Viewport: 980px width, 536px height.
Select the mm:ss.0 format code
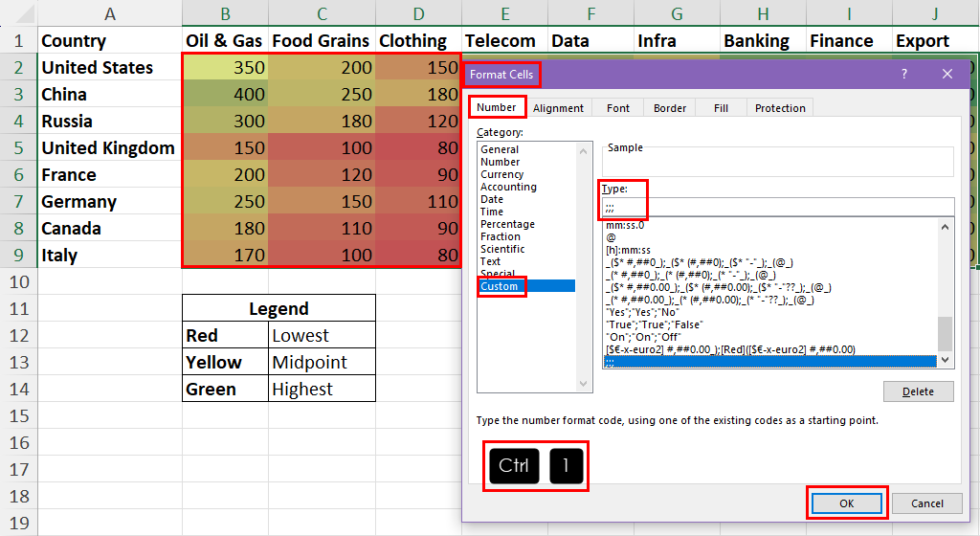(x=625, y=226)
